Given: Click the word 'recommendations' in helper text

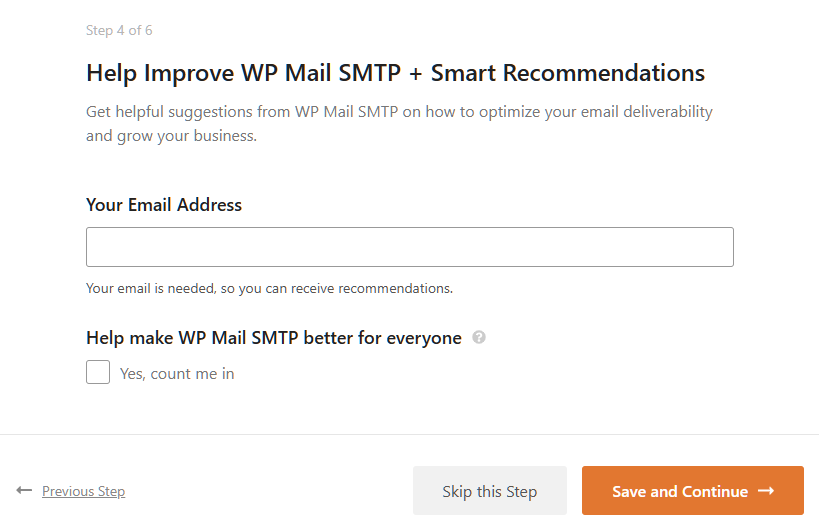Looking at the screenshot, I should coord(394,289).
